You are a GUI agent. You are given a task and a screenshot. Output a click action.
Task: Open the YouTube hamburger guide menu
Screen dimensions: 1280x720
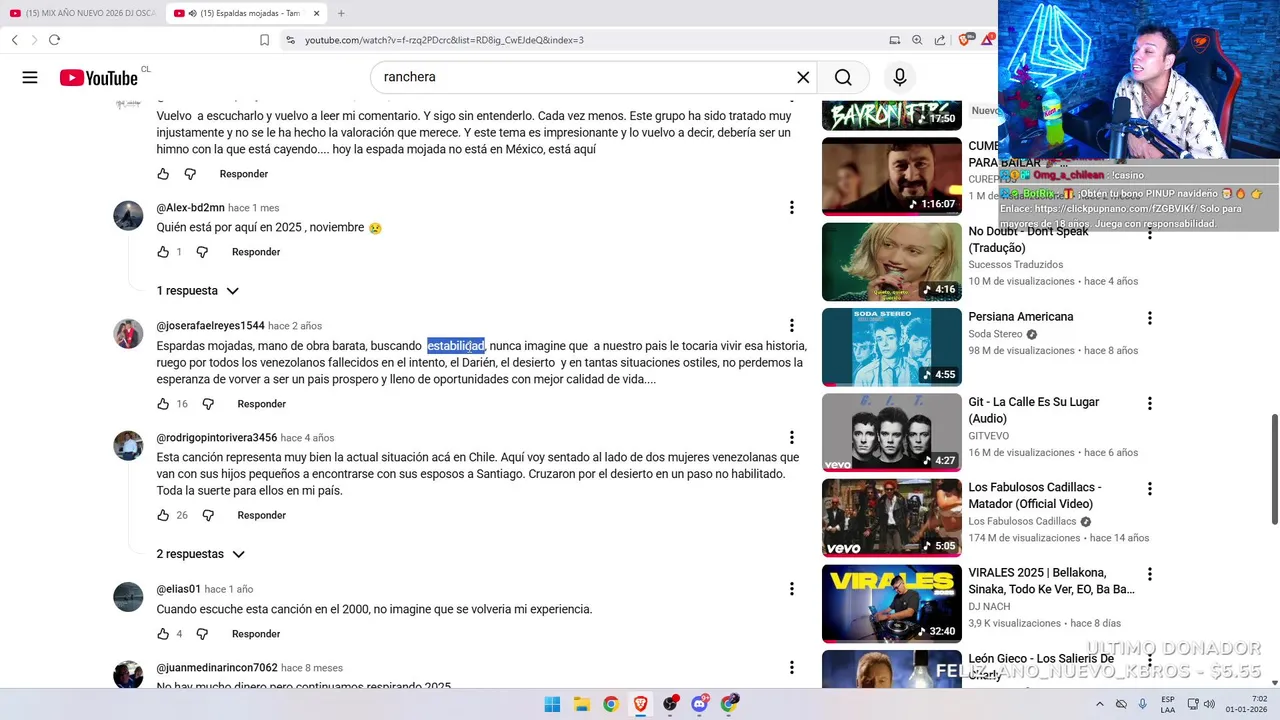coord(30,77)
